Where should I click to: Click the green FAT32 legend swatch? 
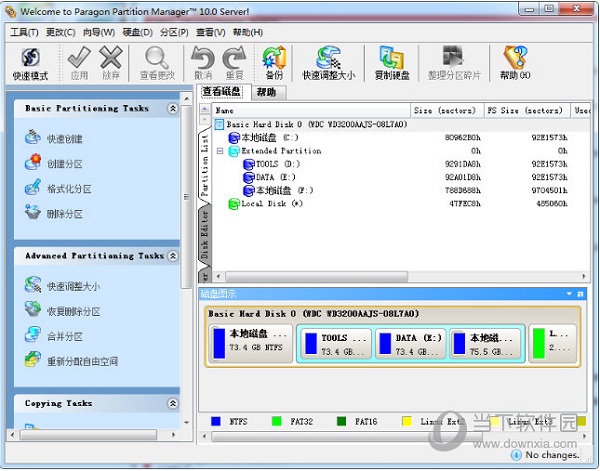click(276, 422)
